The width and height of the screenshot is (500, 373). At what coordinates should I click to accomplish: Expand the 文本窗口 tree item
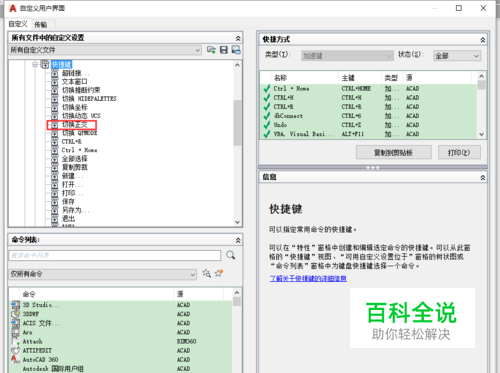pyautogui.click(x=55, y=82)
